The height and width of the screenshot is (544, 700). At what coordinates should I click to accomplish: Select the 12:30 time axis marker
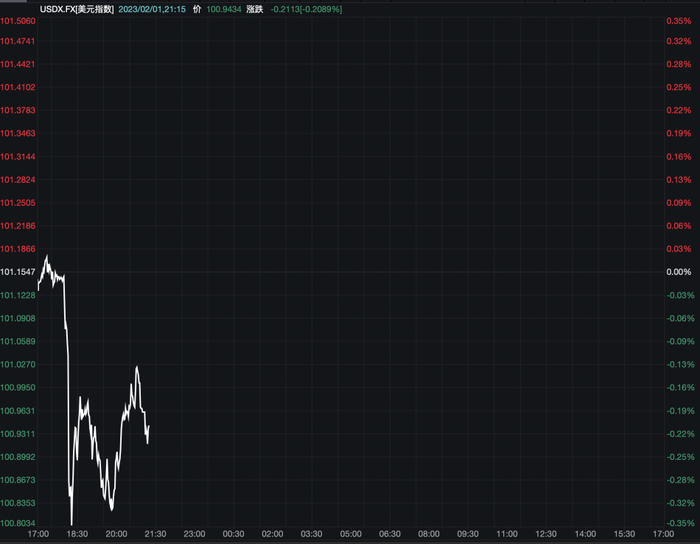coord(546,534)
